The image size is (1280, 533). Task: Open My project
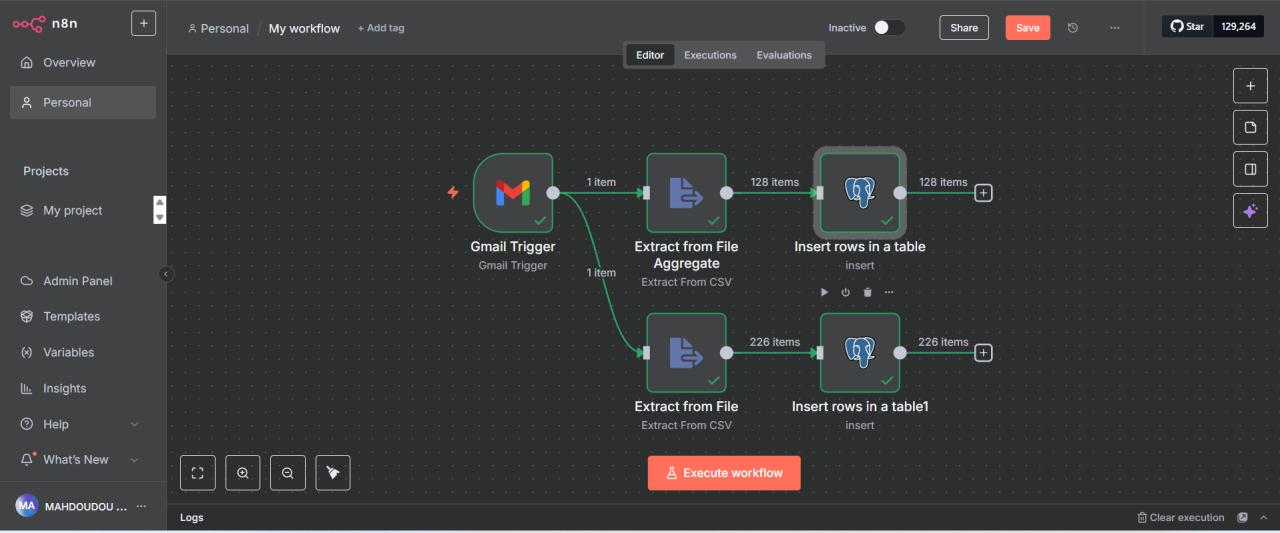[72, 210]
